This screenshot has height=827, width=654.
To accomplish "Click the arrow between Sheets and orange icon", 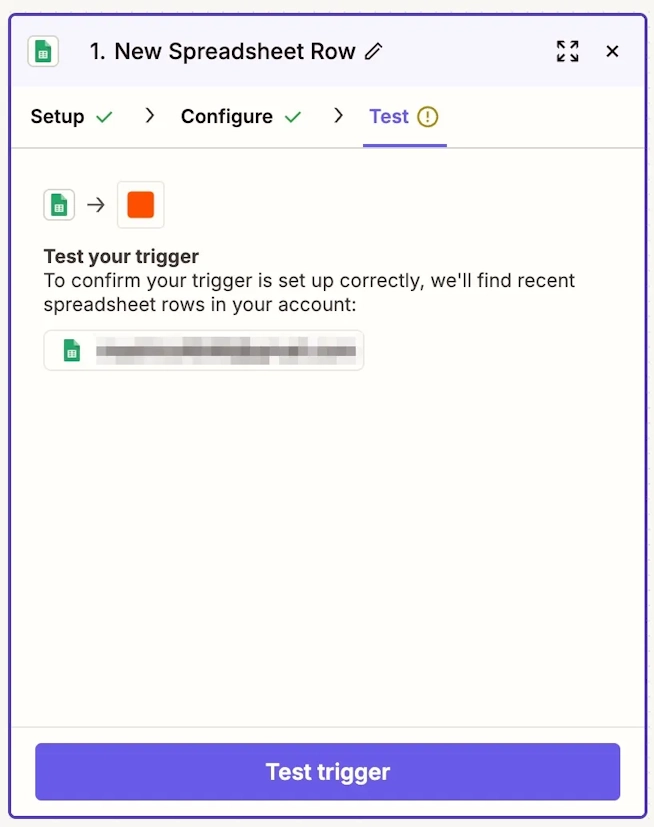I will click(96, 205).
